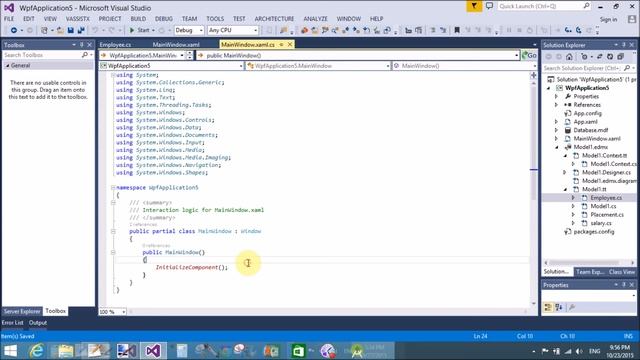Open the BUILD menu
This screenshot has width=640, height=360.
[138, 19]
